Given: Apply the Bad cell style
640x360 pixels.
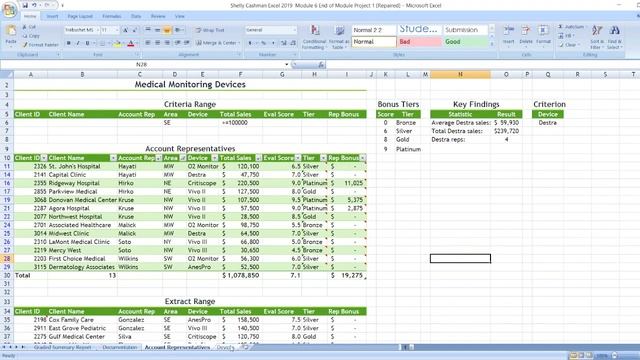Looking at the screenshot, I should pyautogui.click(x=420, y=42).
